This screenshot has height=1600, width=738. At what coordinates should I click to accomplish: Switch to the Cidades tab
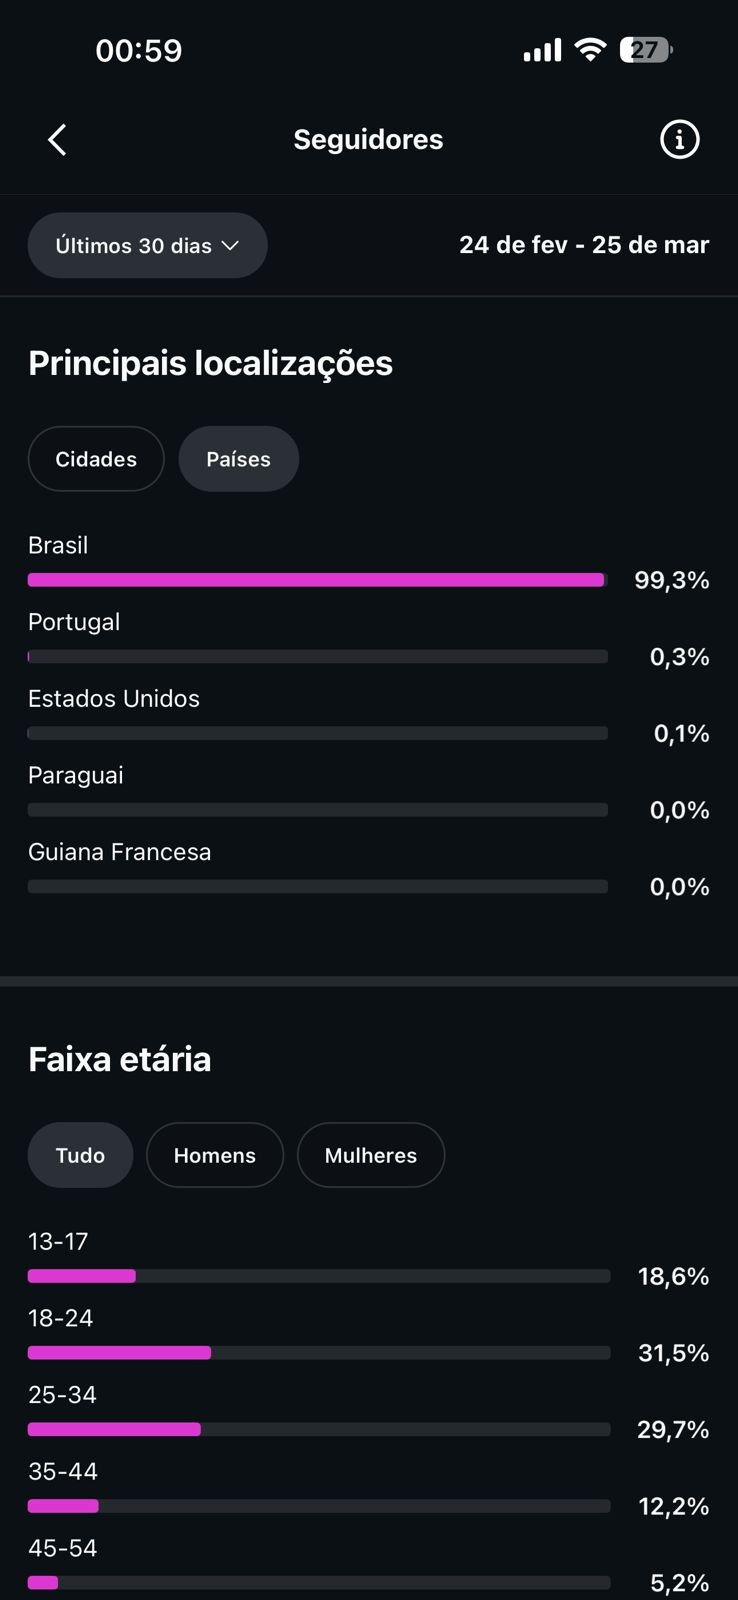point(96,459)
